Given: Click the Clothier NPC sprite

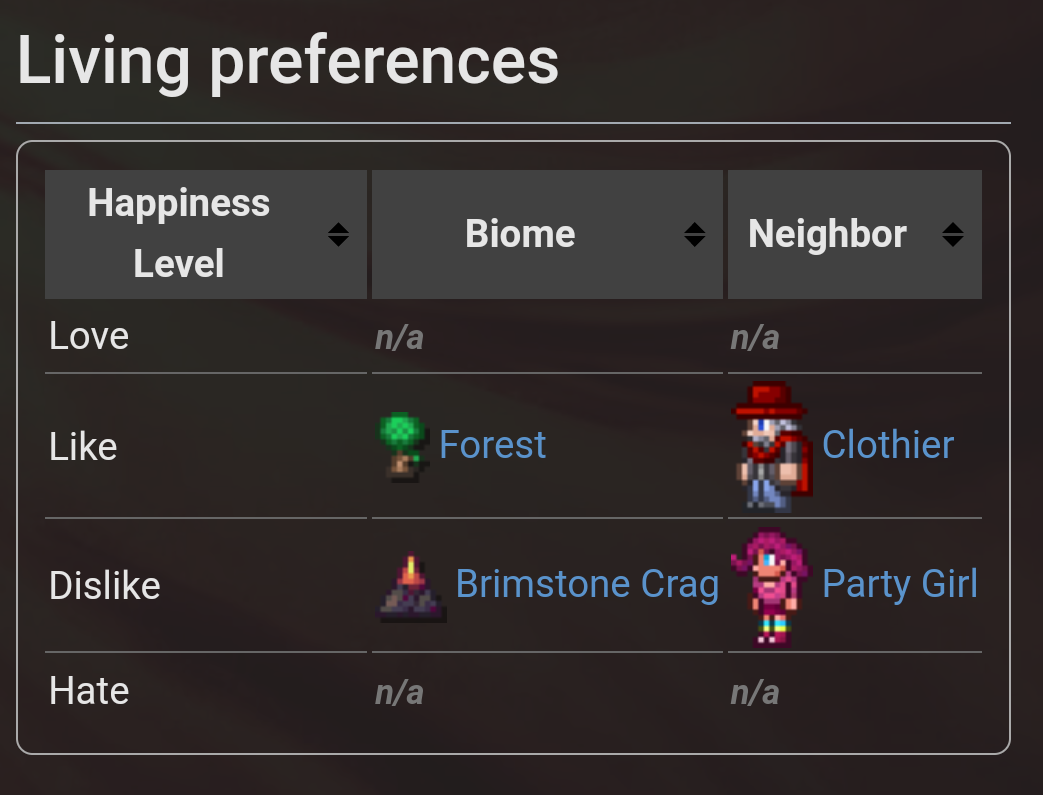Looking at the screenshot, I should (772, 446).
